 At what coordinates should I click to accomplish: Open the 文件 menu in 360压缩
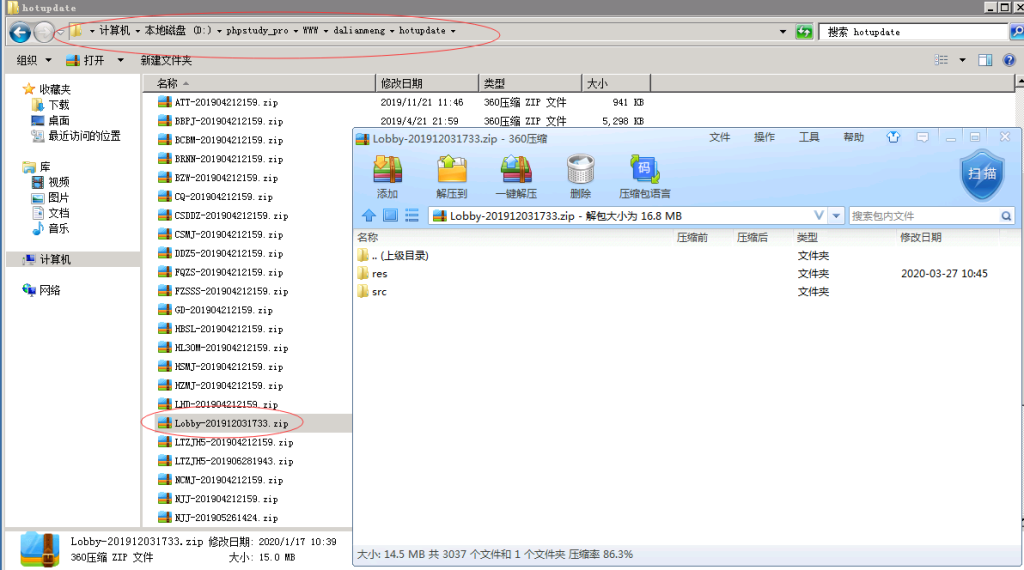pyautogui.click(x=720, y=137)
